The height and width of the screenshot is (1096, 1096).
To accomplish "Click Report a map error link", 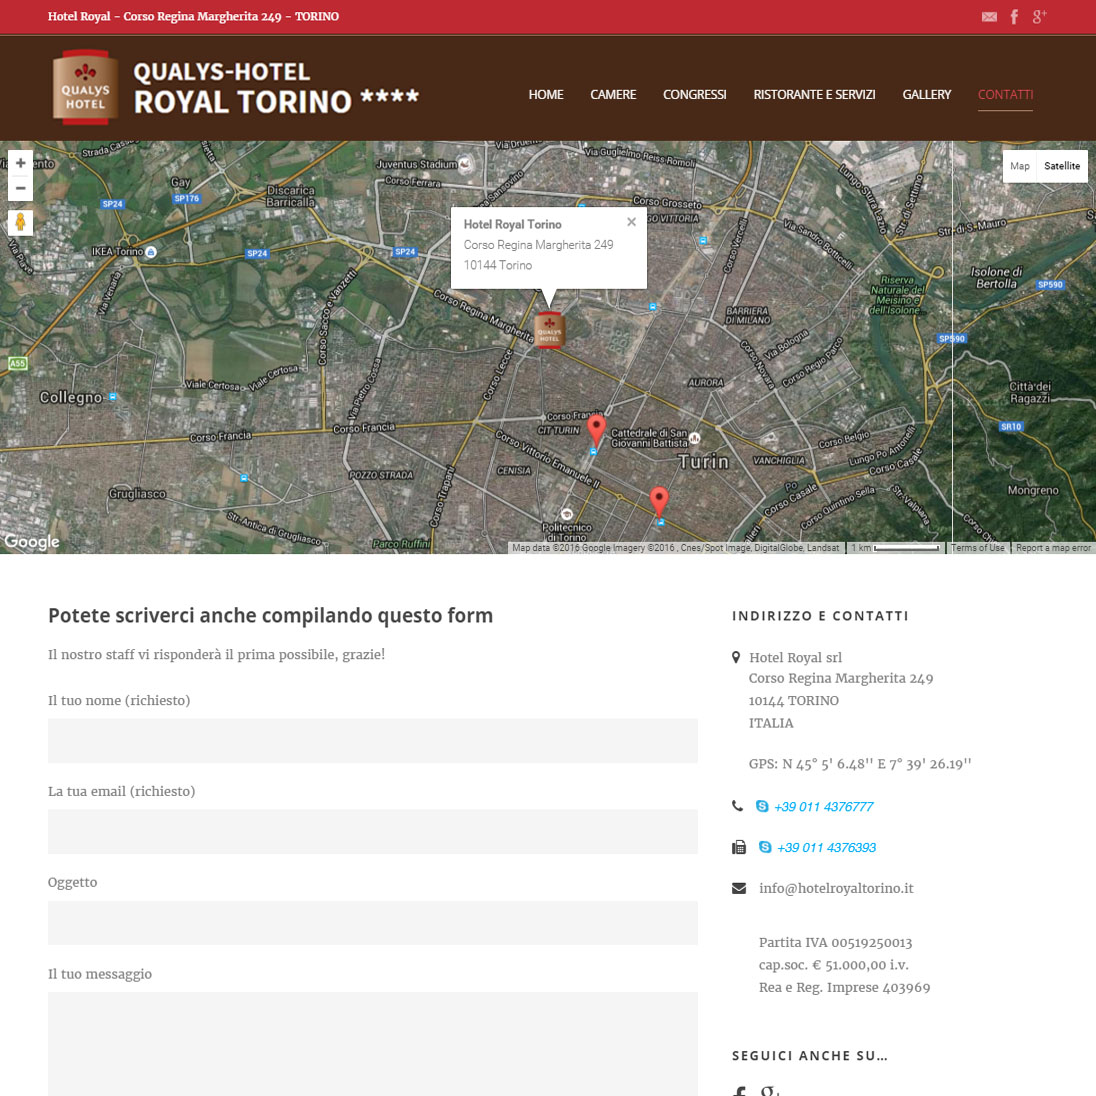I will [x=1053, y=548].
